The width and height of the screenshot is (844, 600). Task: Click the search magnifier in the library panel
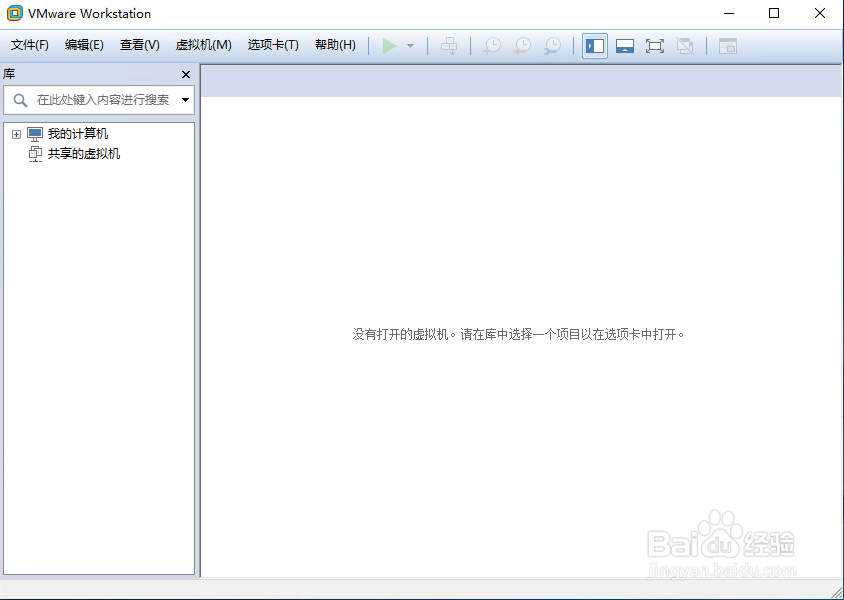tap(20, 100)
